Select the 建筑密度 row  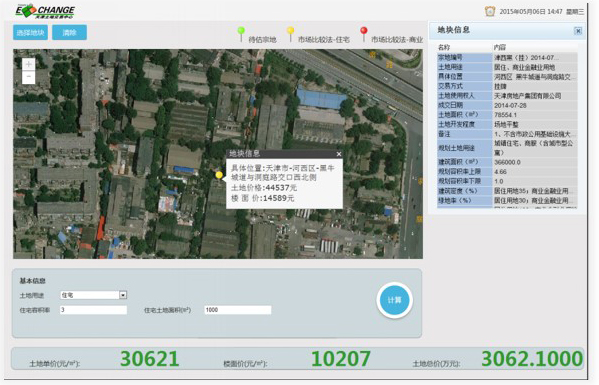click(507, 191)
